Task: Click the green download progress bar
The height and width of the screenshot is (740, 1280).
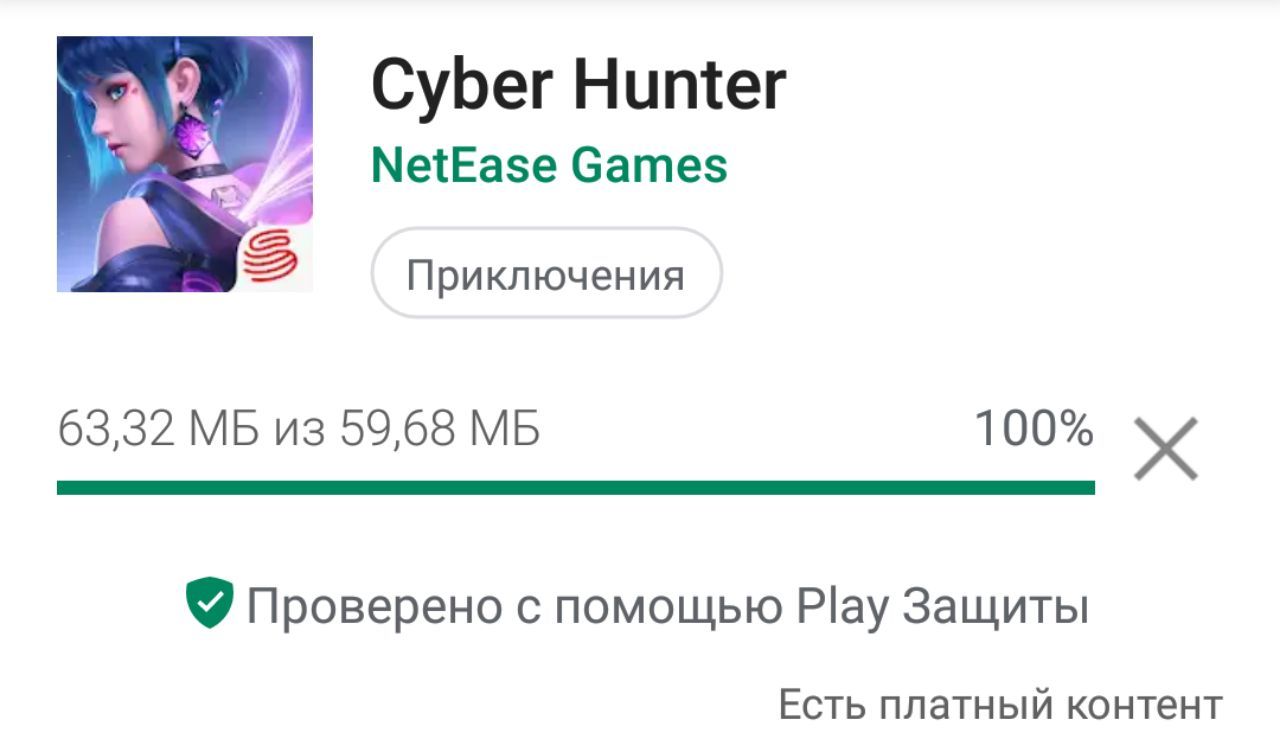Action: [x=576, y=487]
